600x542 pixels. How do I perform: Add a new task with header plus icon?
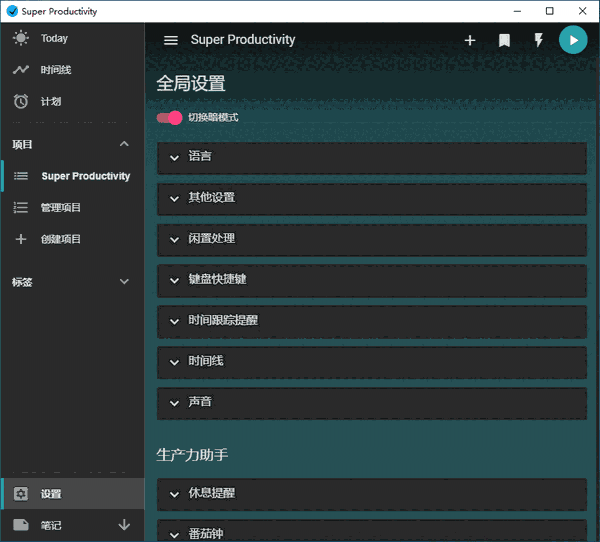[x=470, y=40]
